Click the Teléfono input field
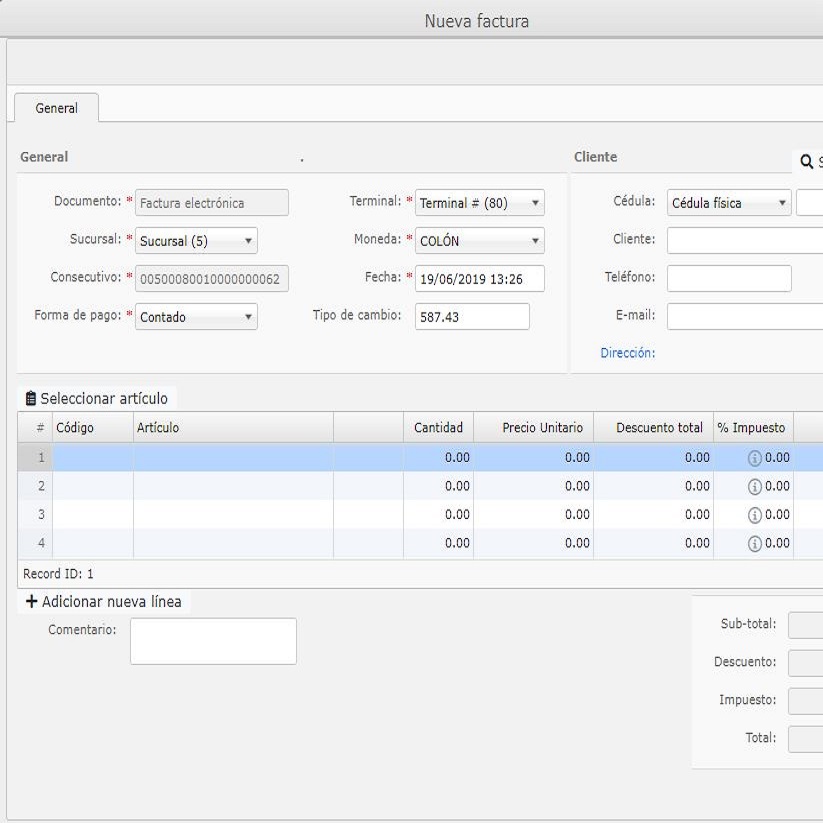Image resolution: width=823 pixels, height=823 pixels. (x=728, y=278)
